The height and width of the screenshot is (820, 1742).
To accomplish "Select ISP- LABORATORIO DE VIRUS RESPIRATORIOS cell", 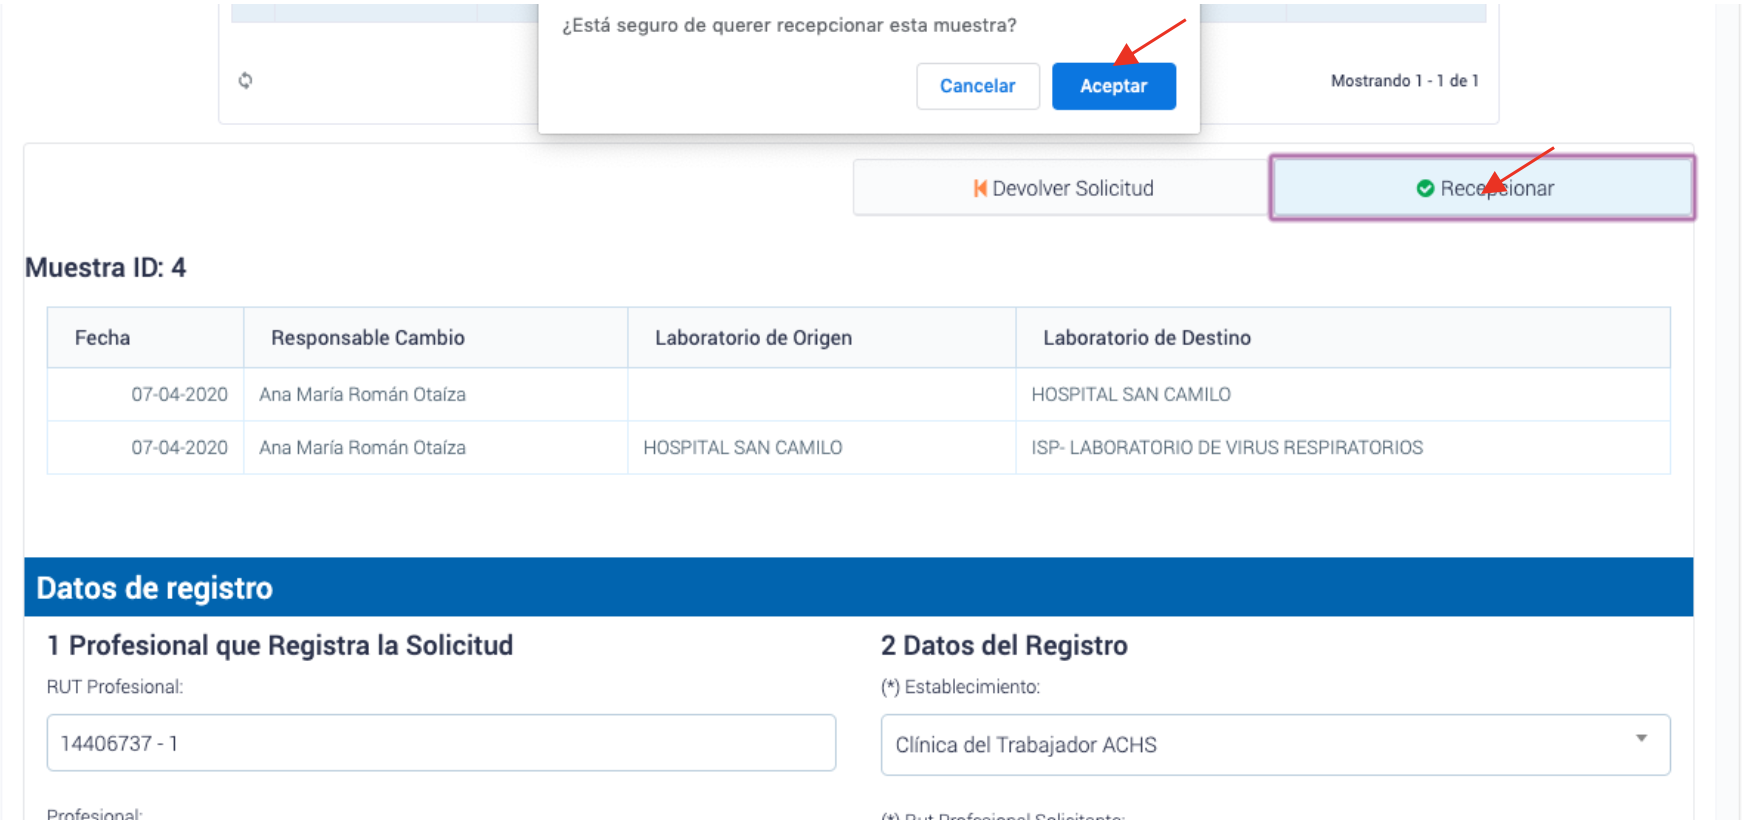I will click(x=1343, y=448).
